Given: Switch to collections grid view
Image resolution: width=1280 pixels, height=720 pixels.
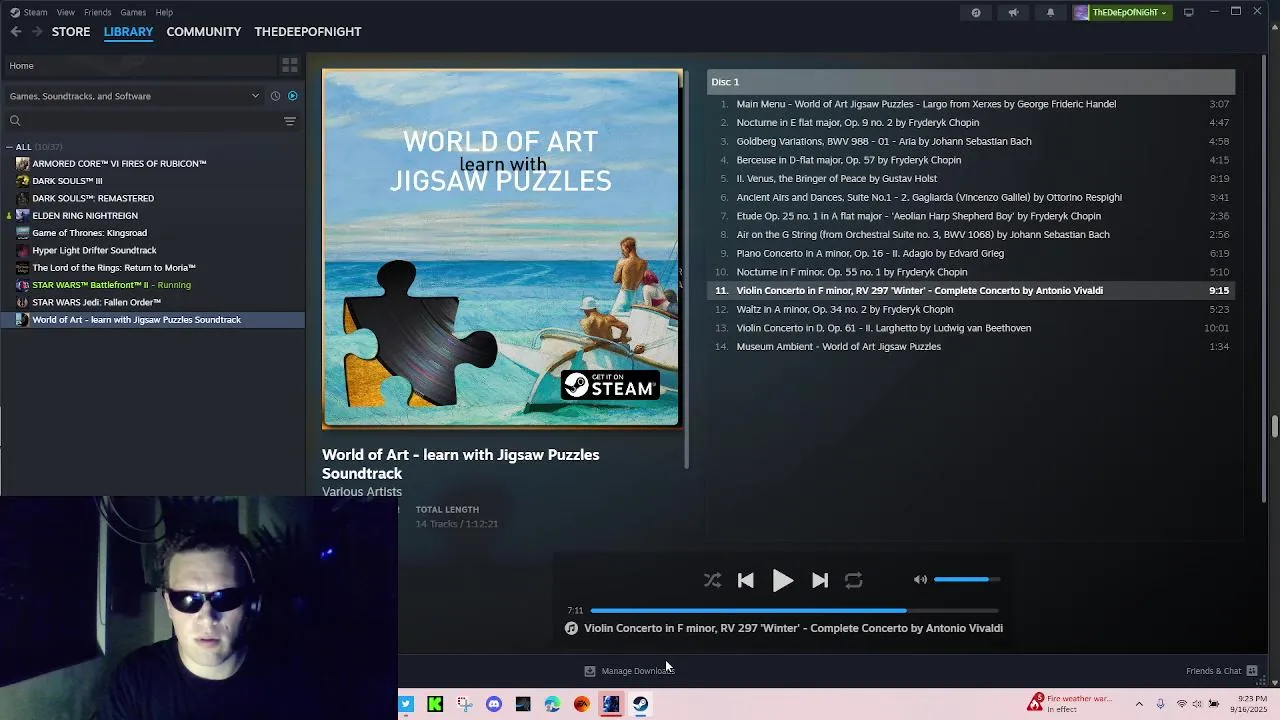Looking at the screenshot, I should [x=290, y=65].
